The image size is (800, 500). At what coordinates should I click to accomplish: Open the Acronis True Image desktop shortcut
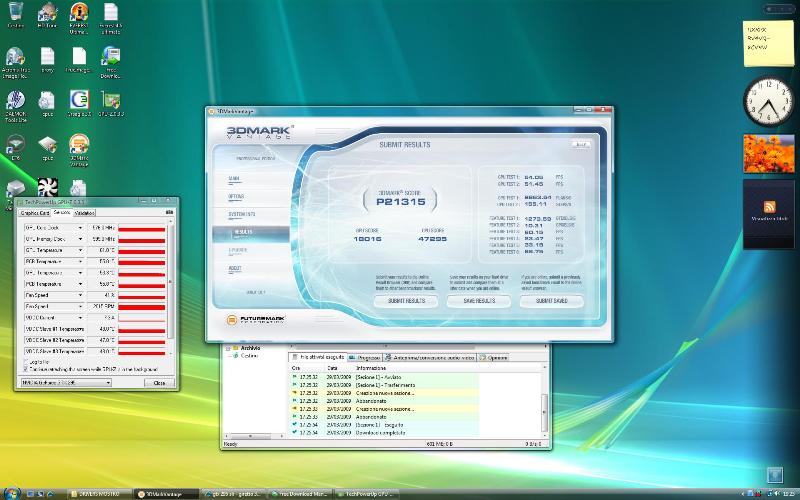[16, 62]
